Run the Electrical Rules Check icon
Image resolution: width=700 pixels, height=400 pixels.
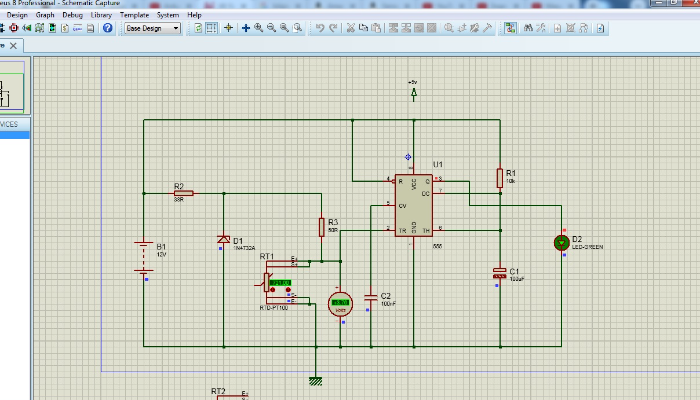click(x=600, y=28)
